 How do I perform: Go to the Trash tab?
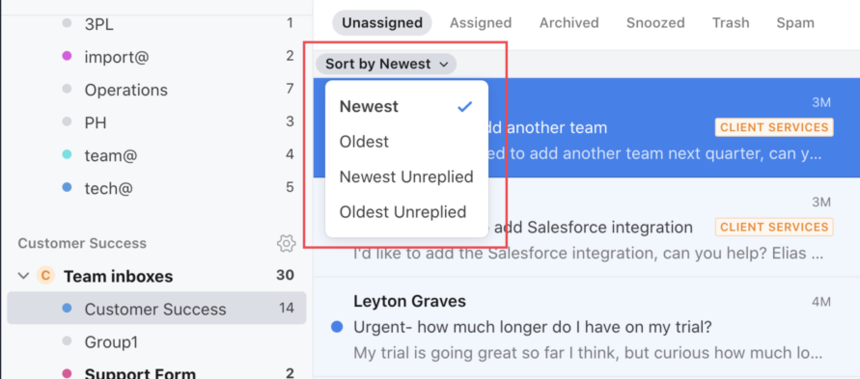pyautogui.click(x=731, y=23)
